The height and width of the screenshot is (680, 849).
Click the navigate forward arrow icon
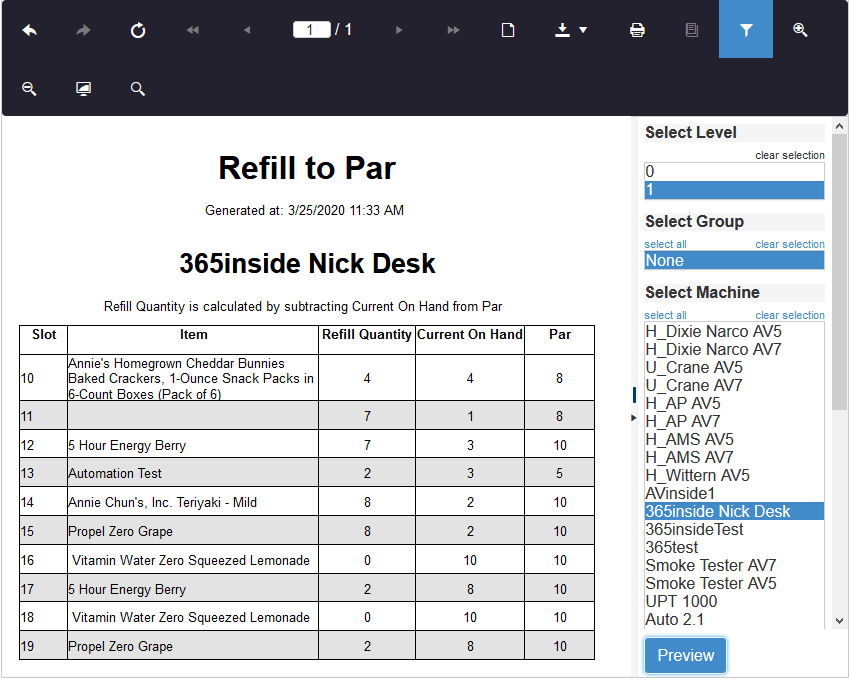click(83, 30)
